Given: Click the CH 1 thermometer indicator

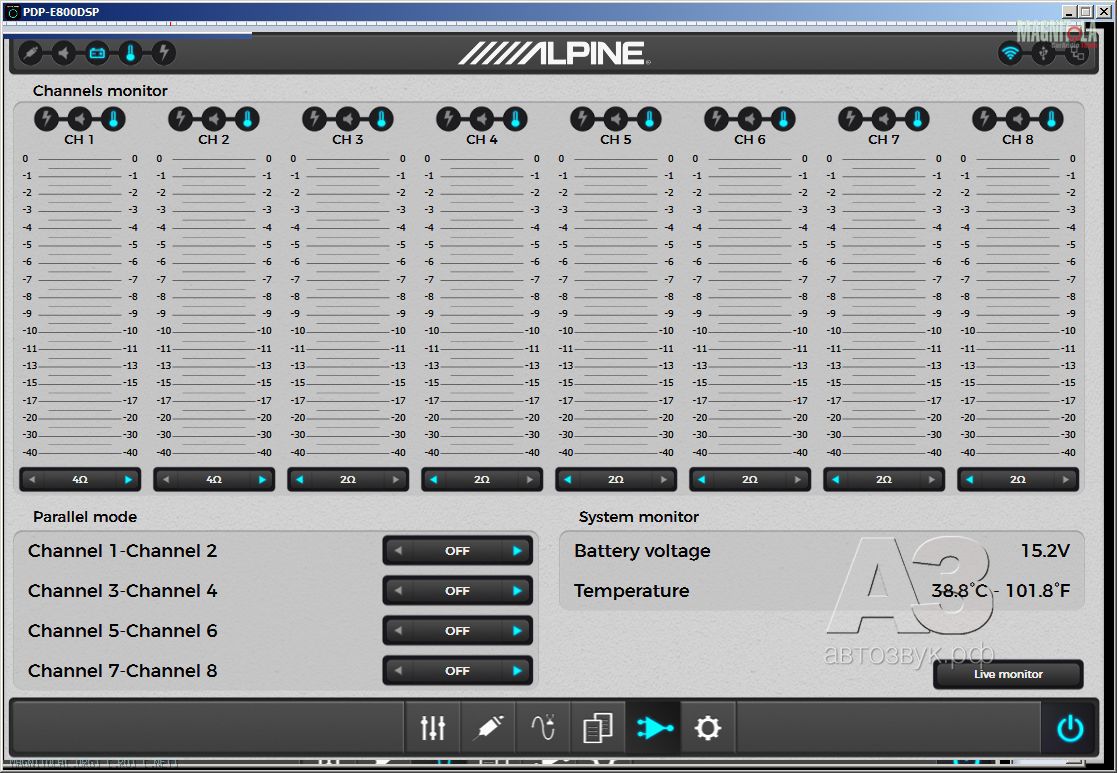Looking at the screenshot, I should (x=113, y=119).
